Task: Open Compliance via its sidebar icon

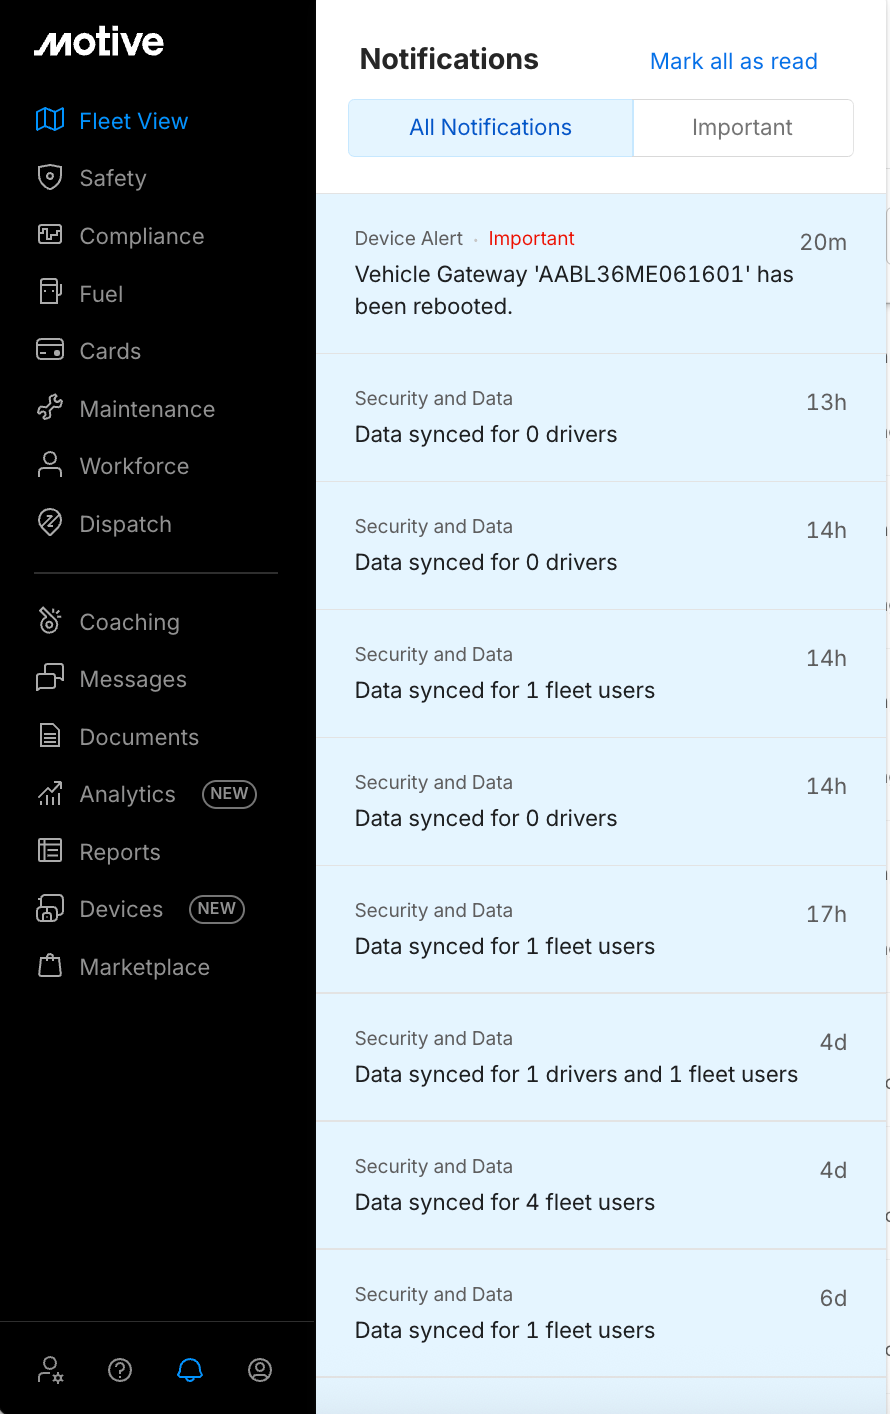Action: click(x=50, y=235)
